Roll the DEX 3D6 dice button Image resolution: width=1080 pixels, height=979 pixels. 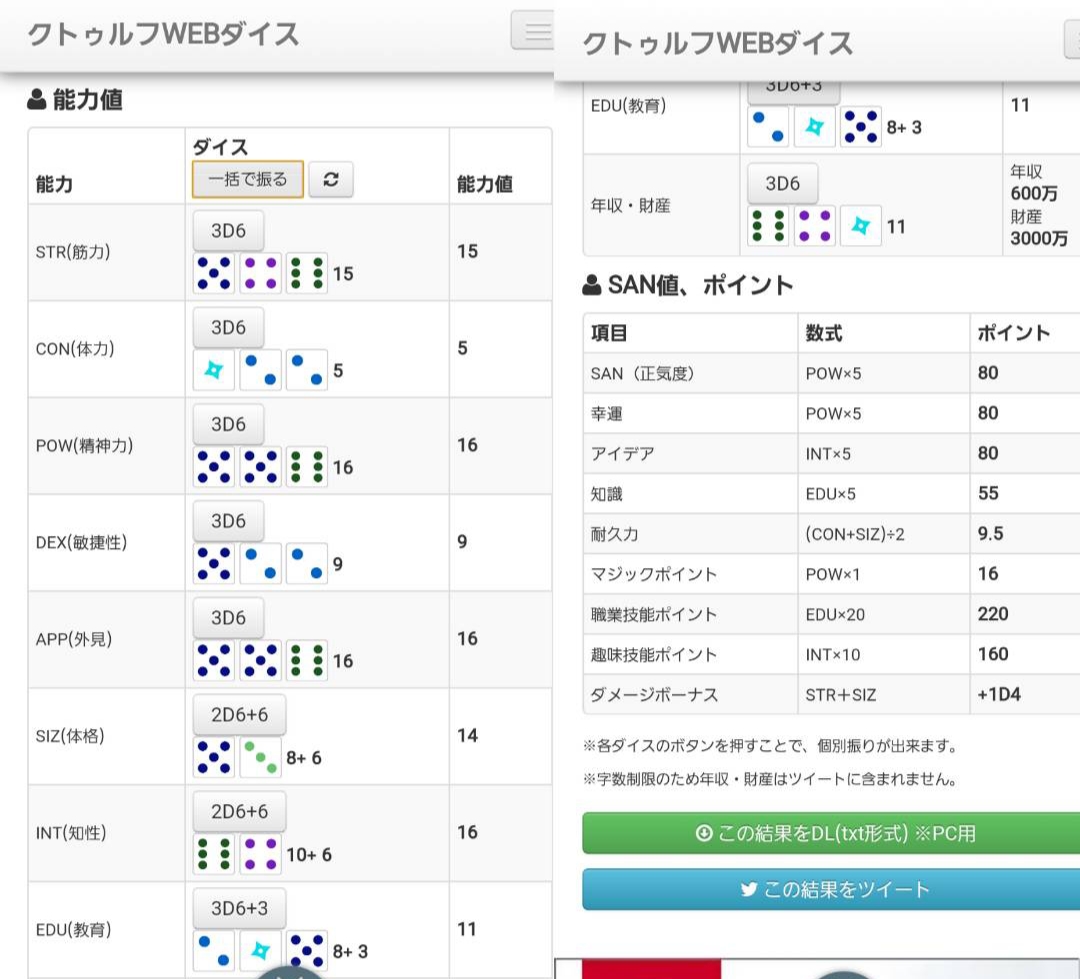pos(227,521)
